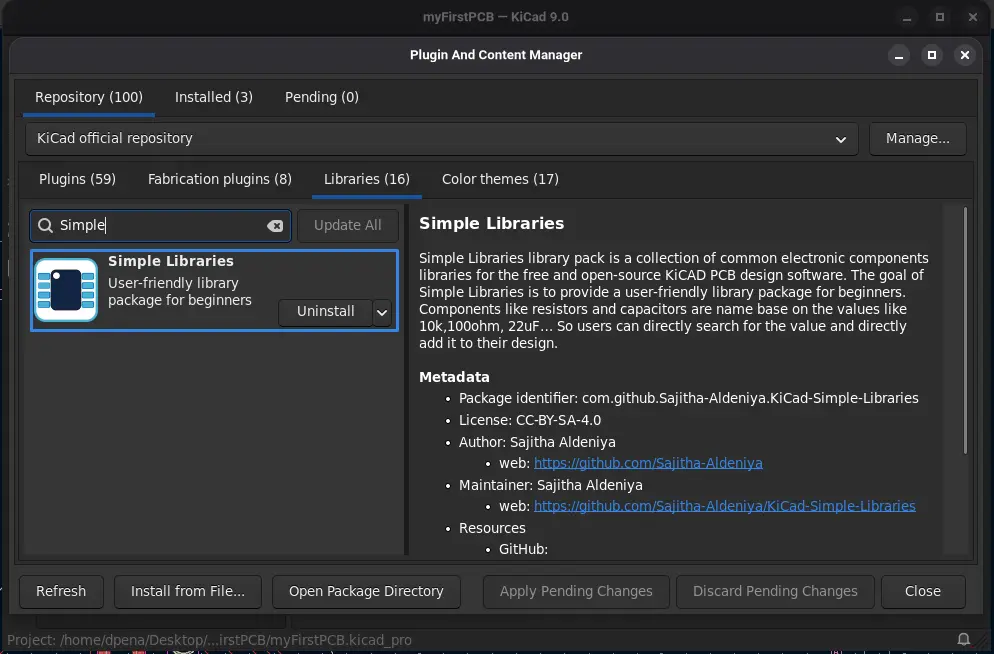Open the Color themes (17) tab
This screenshot has width=994, height=654.
500,179
